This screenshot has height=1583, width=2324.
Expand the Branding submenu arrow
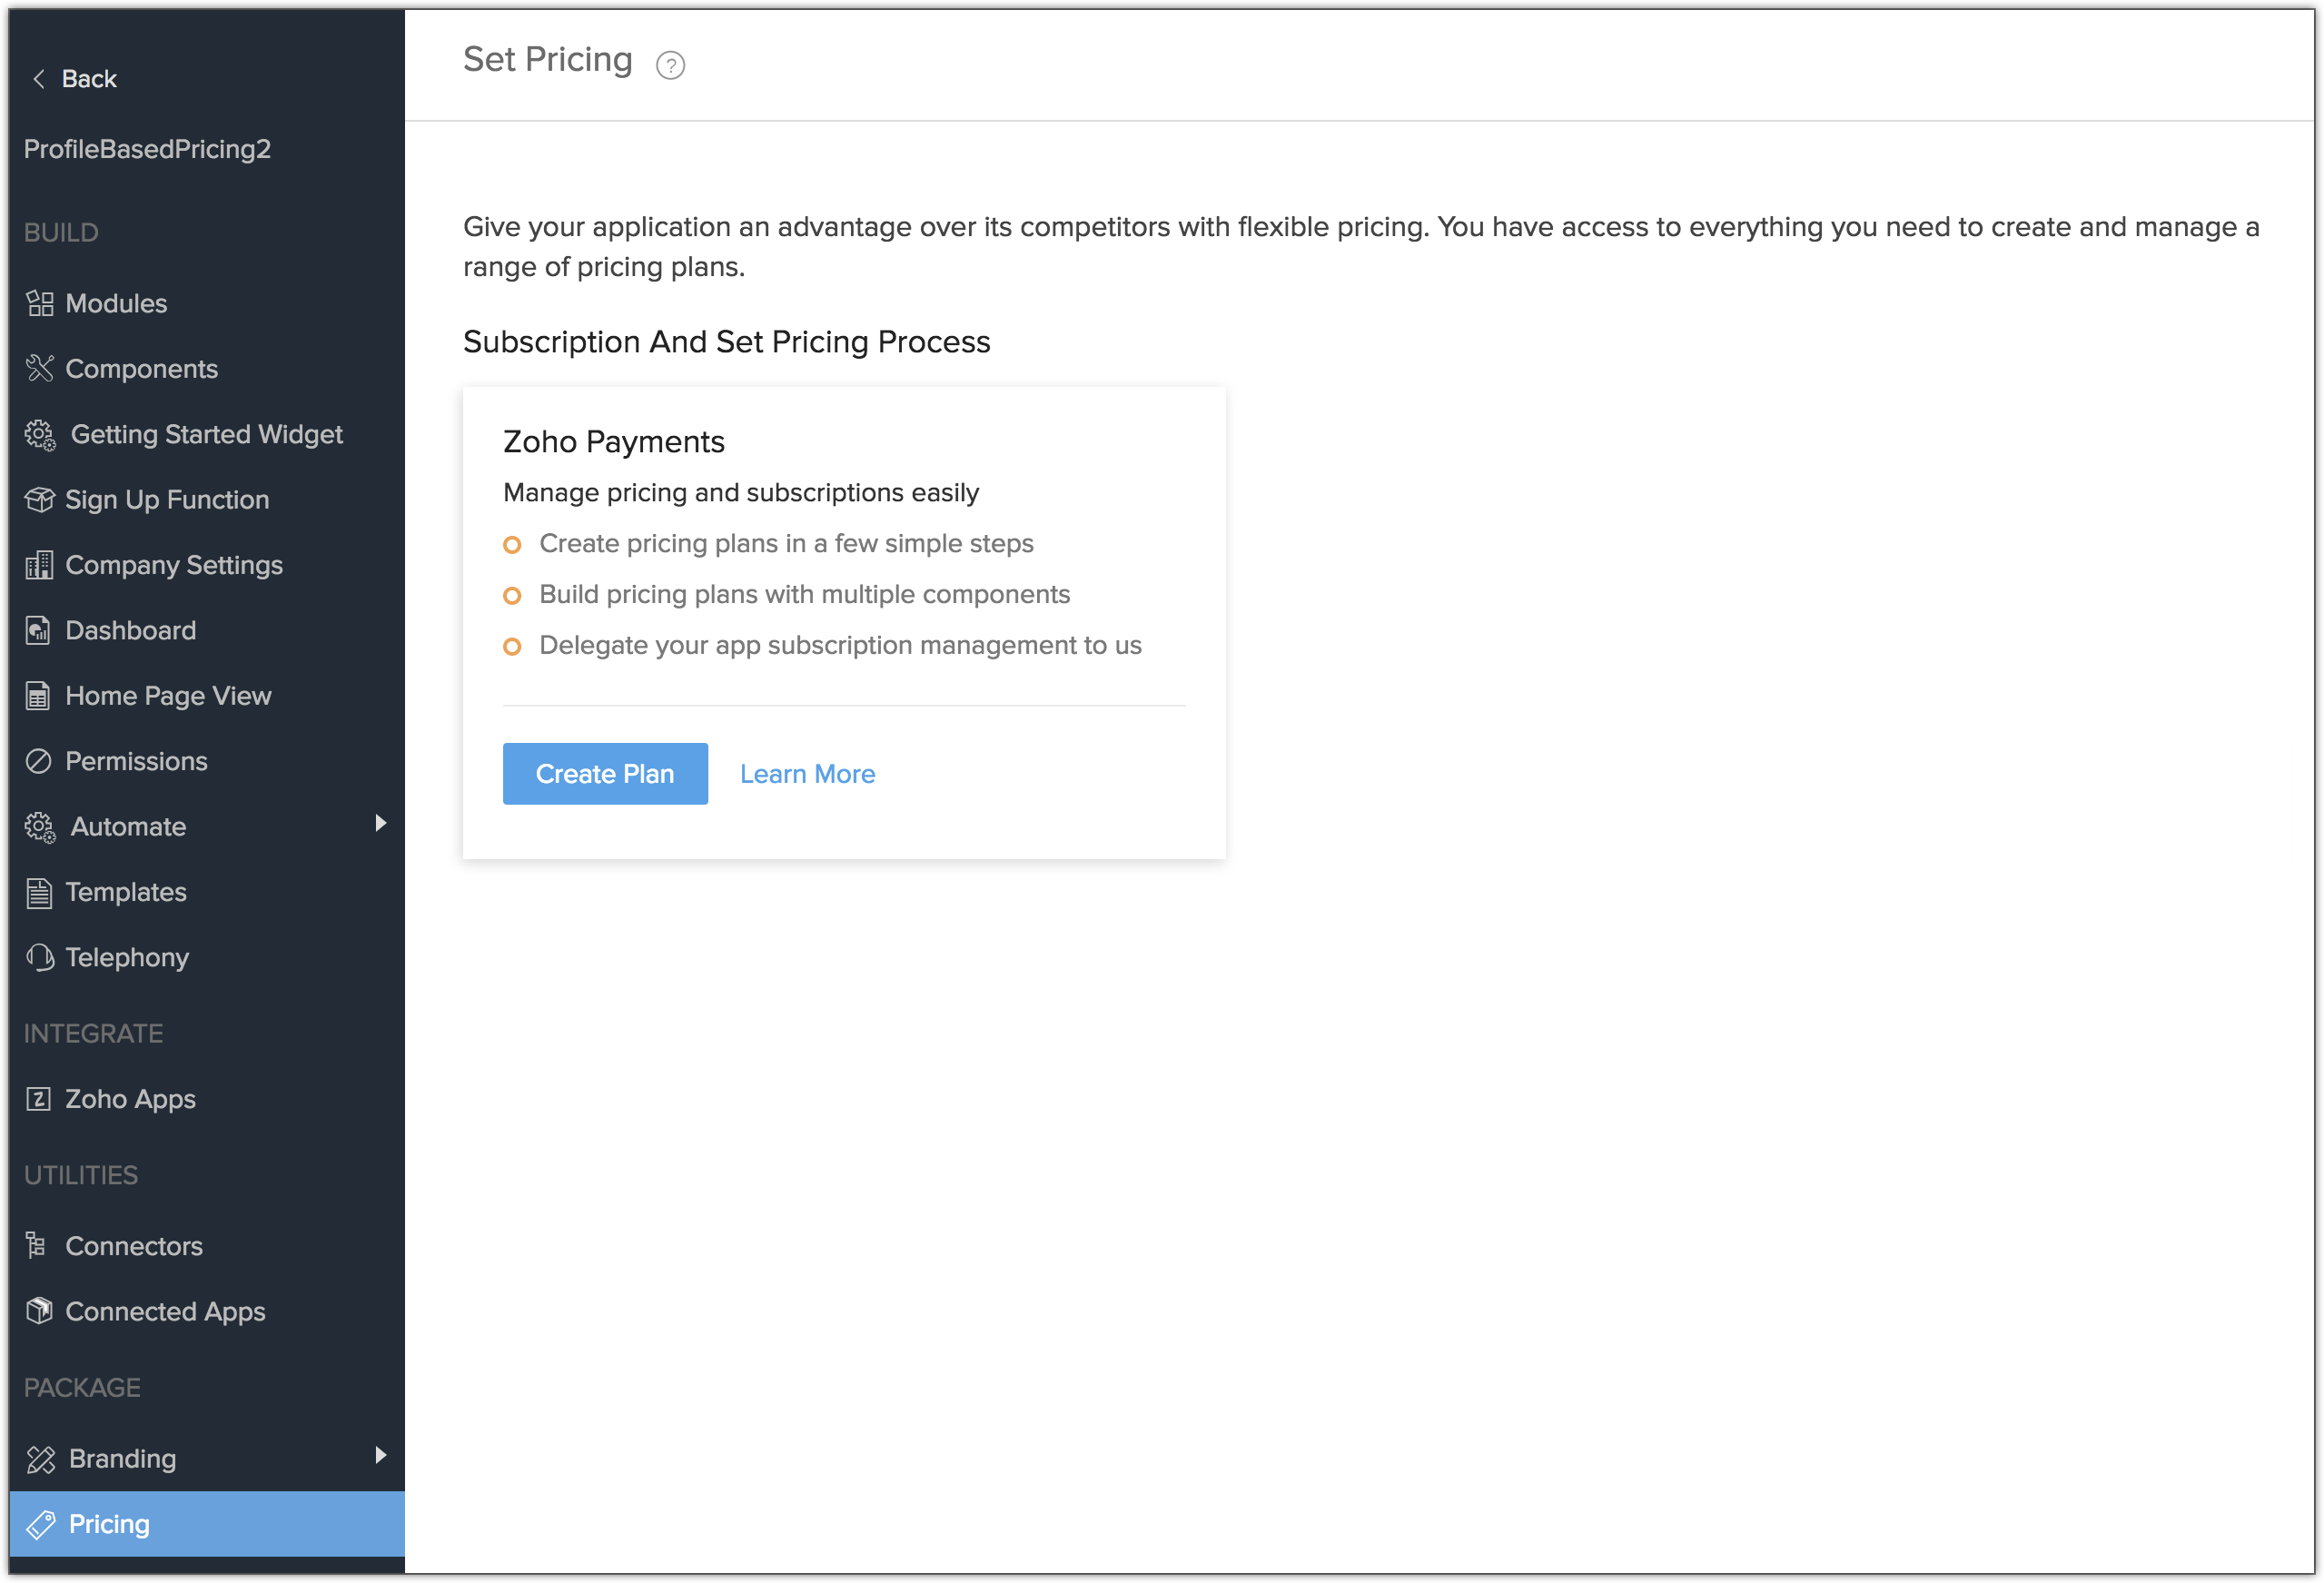tap(380, 1455)
